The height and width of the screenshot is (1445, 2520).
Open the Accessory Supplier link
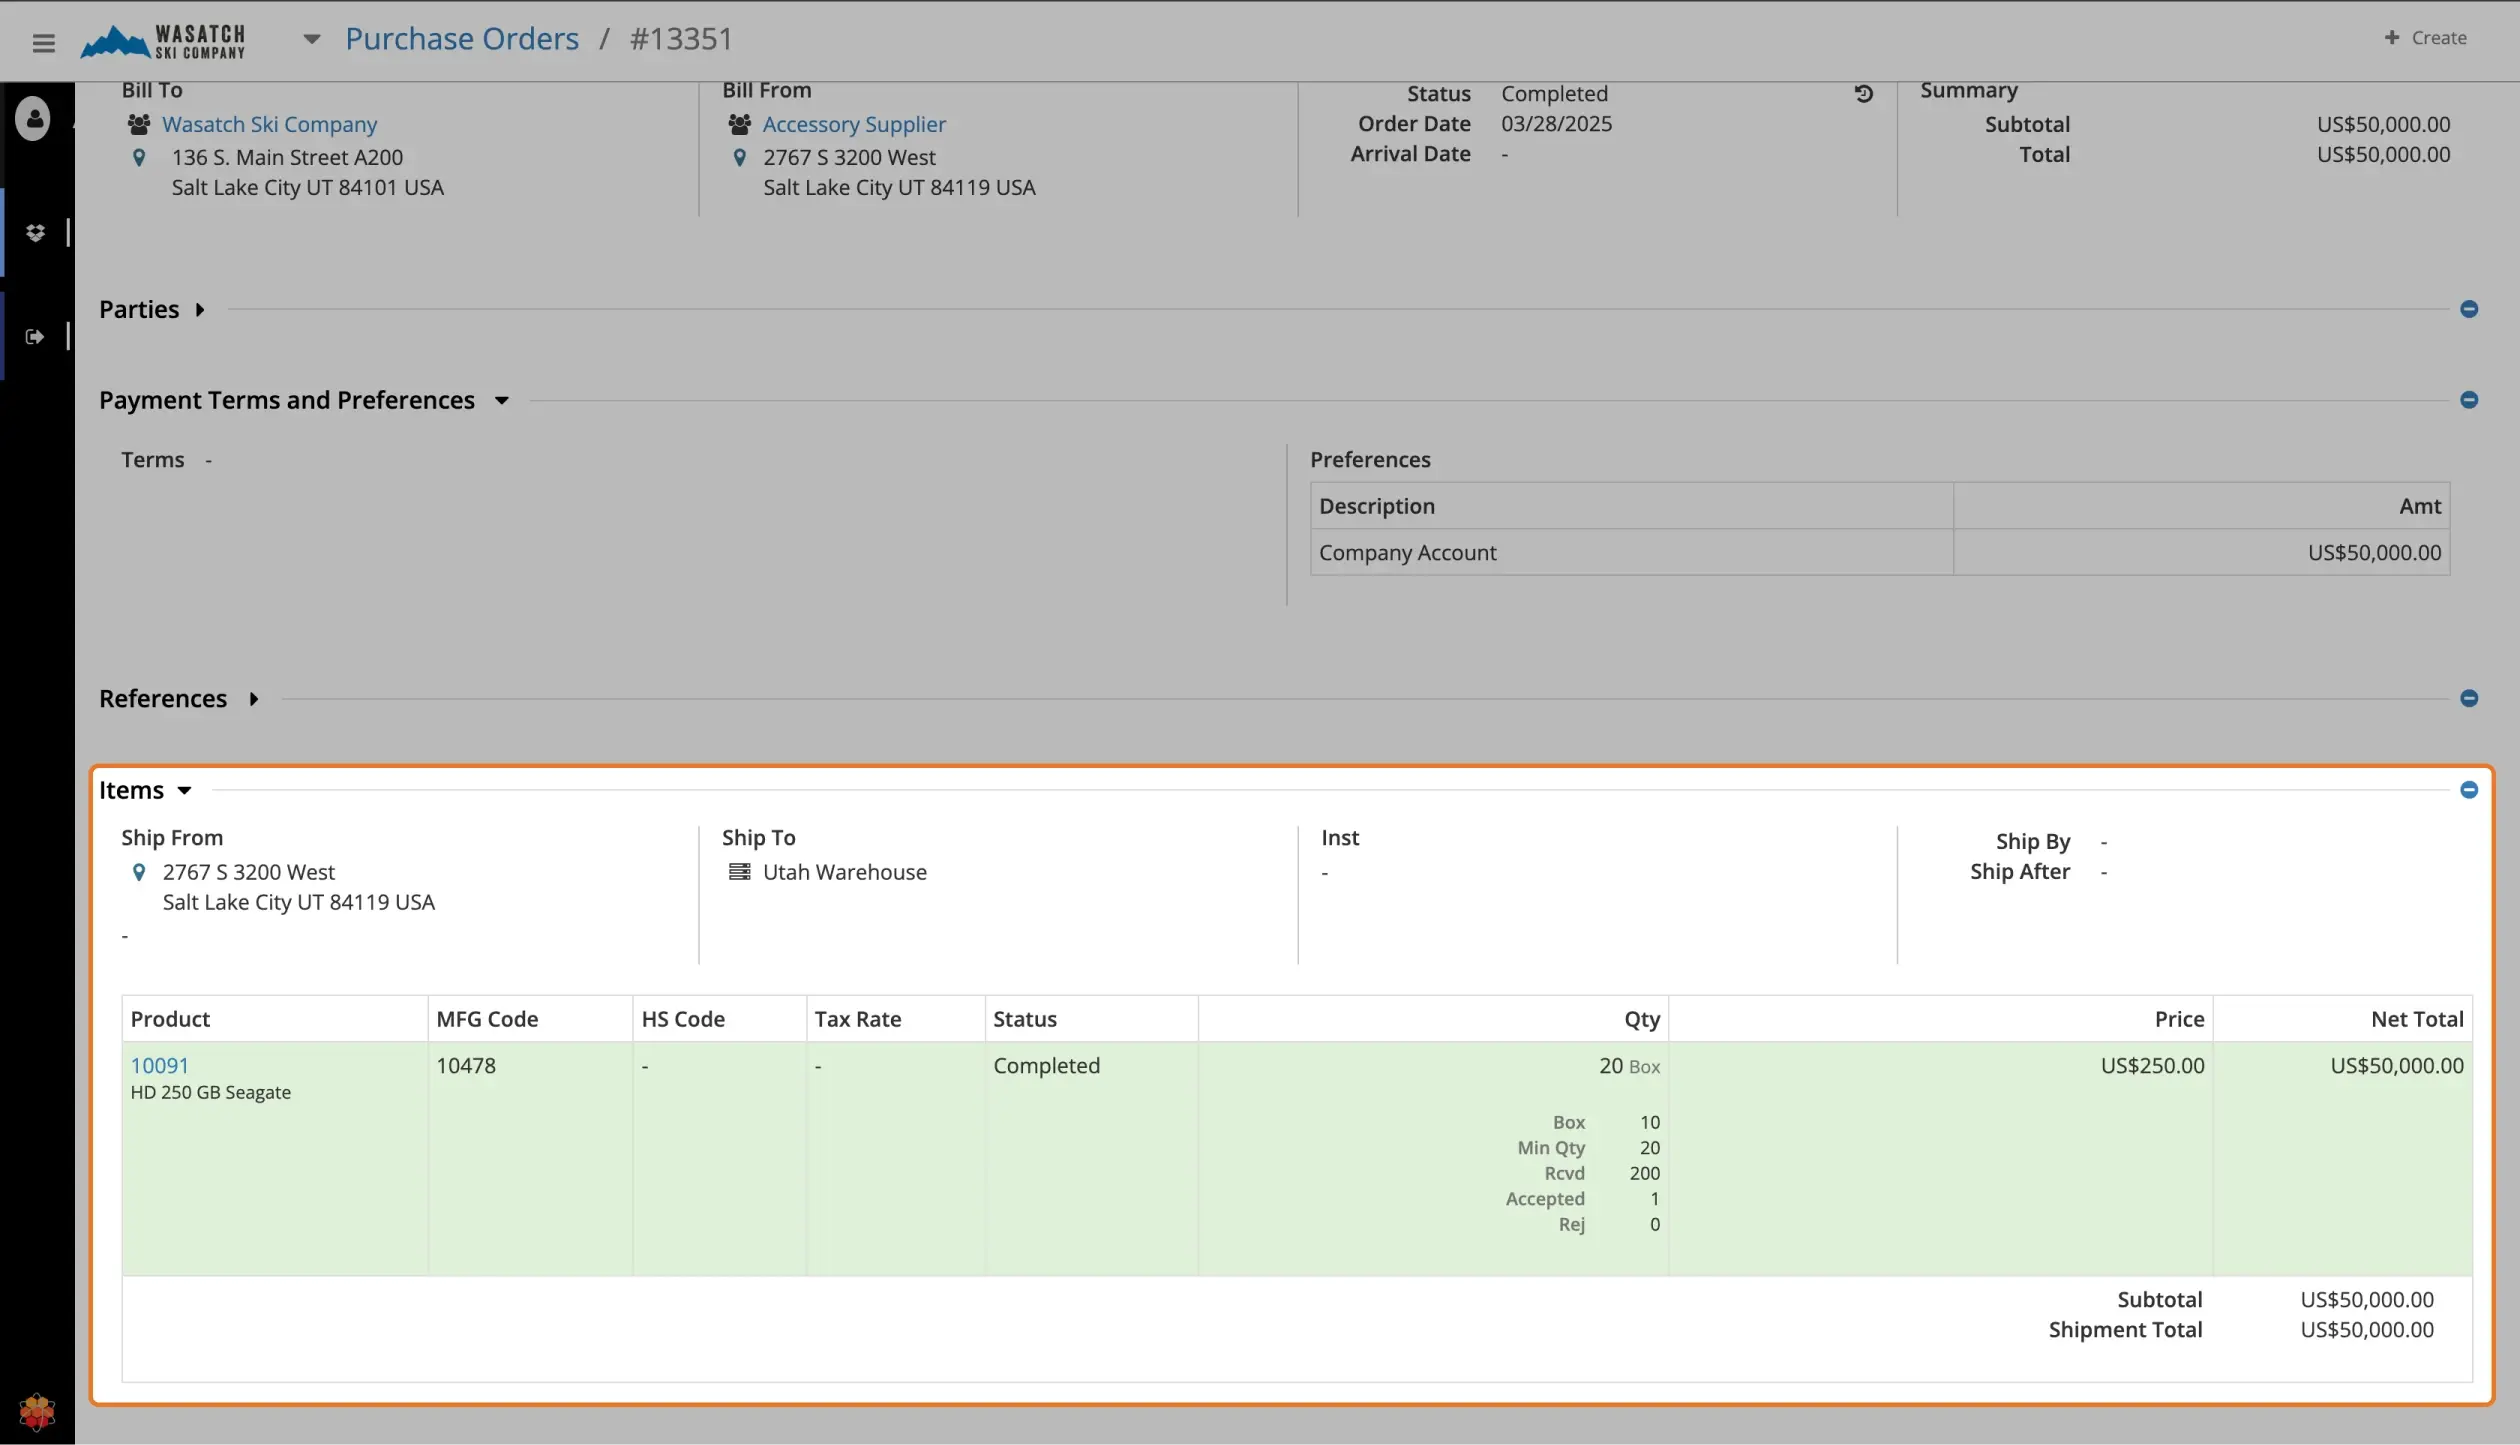(854, 124)
